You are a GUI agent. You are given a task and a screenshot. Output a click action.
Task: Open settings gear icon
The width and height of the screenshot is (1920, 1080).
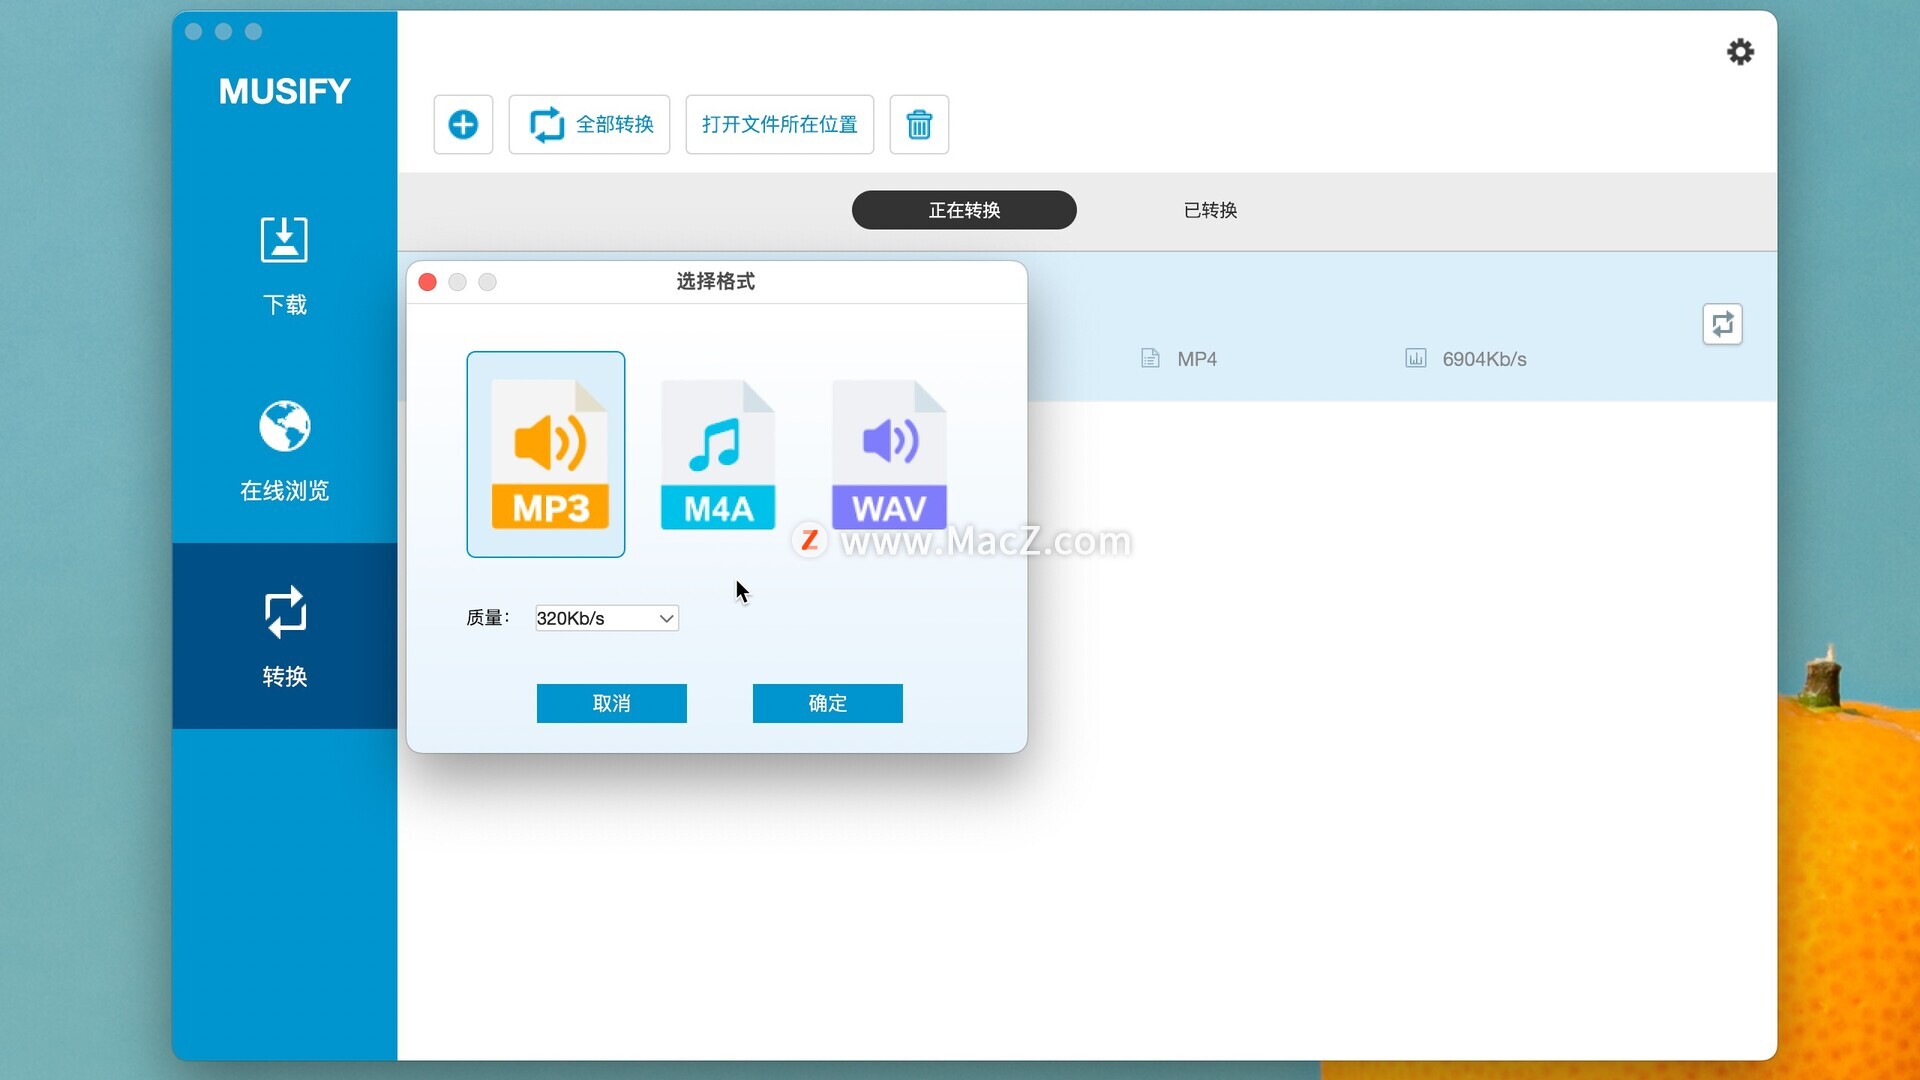1740,52
